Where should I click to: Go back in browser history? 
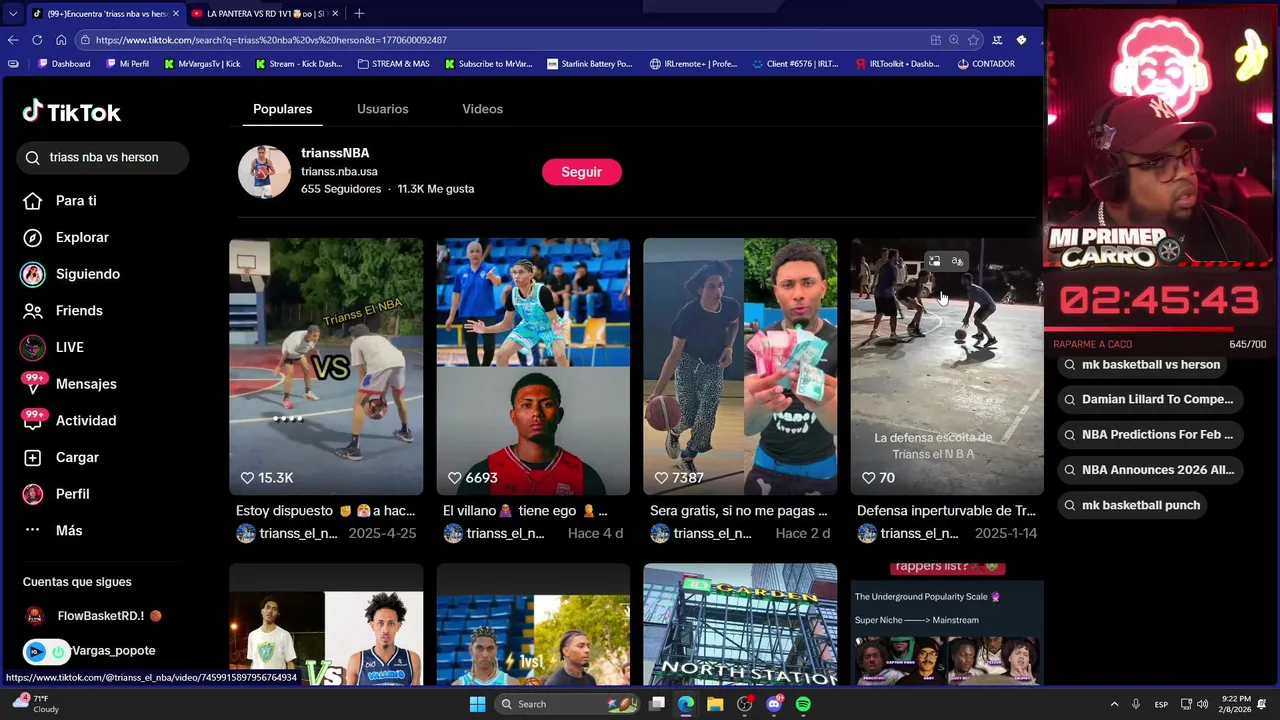click(x=13, y=40)
